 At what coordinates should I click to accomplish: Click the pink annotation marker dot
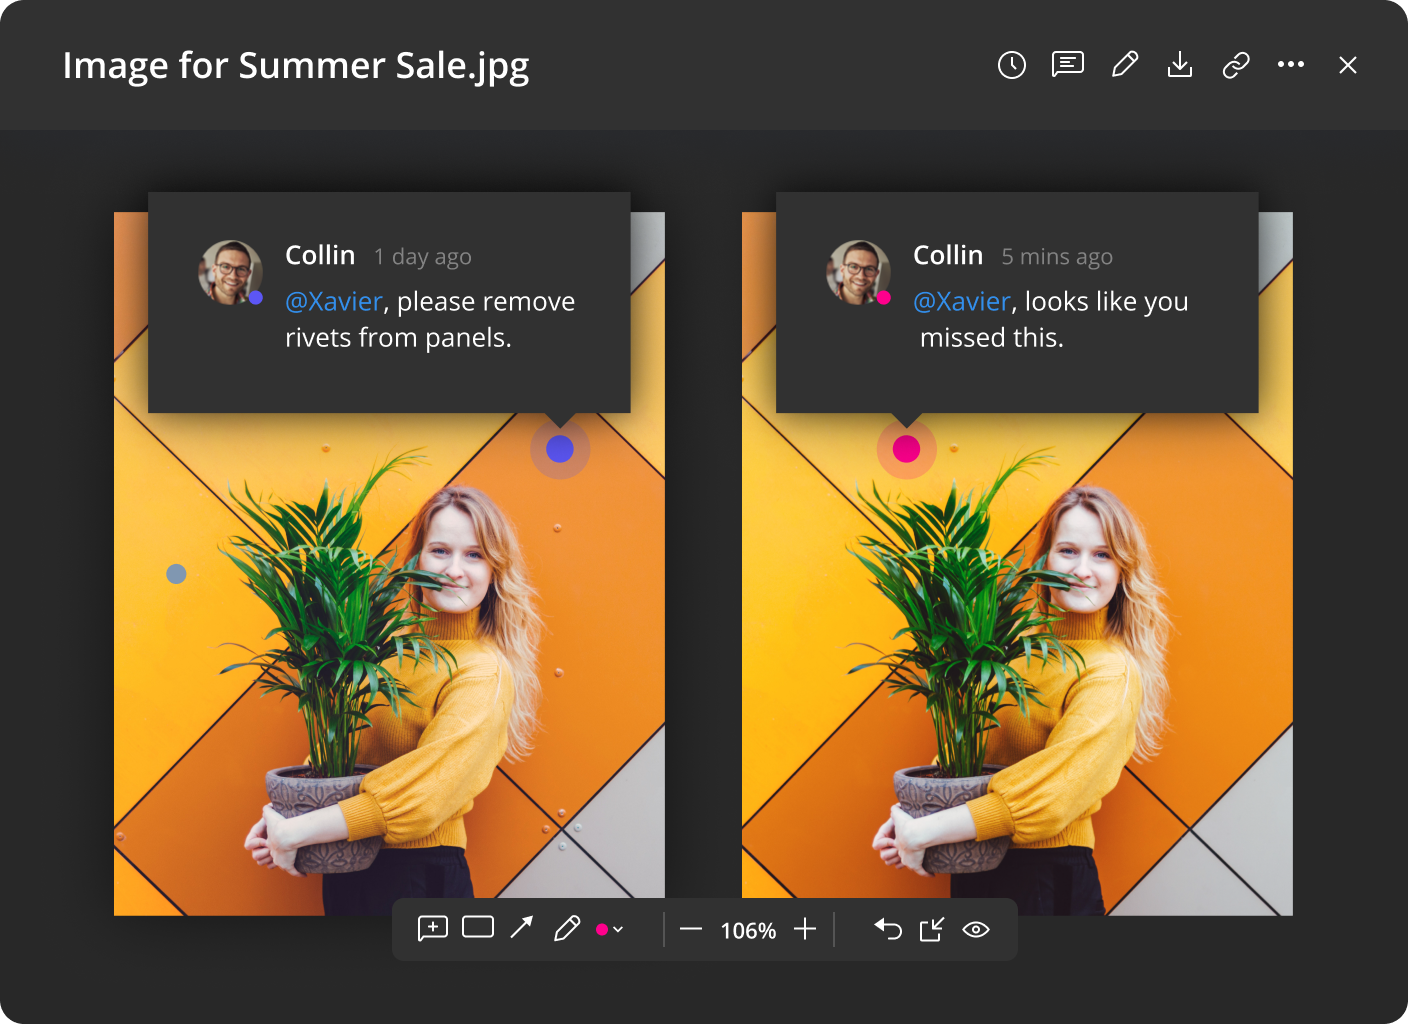point(906,449)
